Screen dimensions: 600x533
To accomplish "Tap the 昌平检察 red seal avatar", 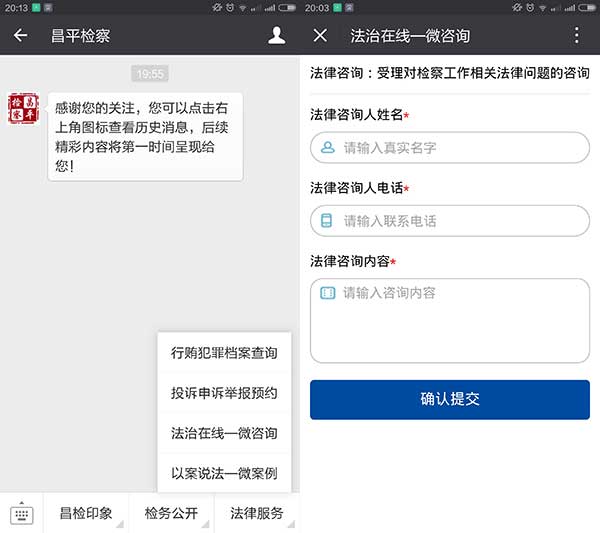I will click(x=23, y=109).
